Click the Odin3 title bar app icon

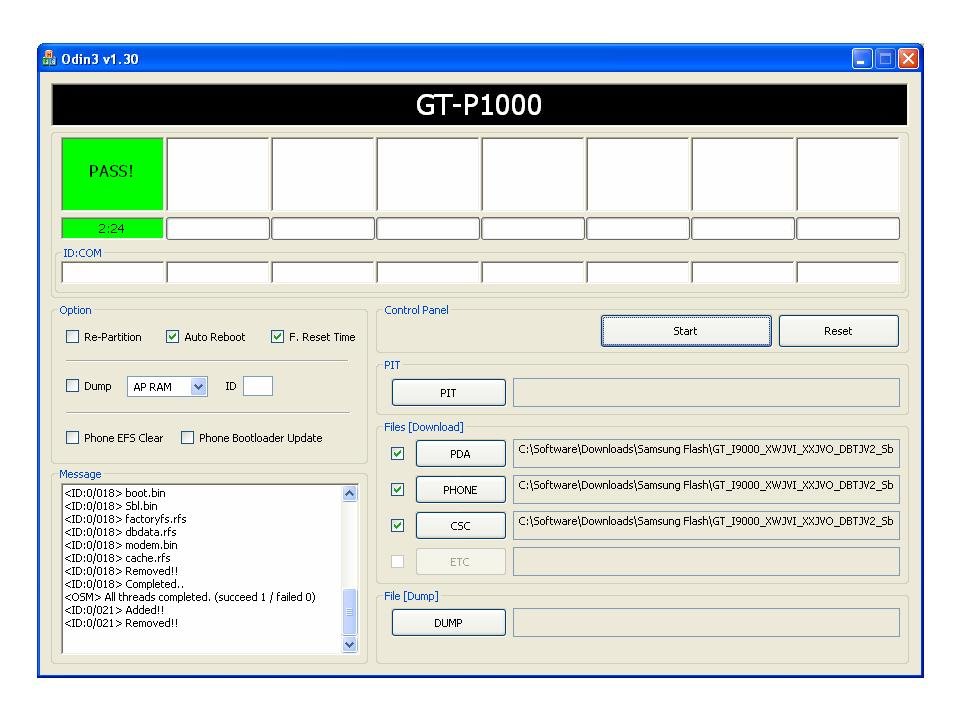pyautogui.click(x=49, y=59)
